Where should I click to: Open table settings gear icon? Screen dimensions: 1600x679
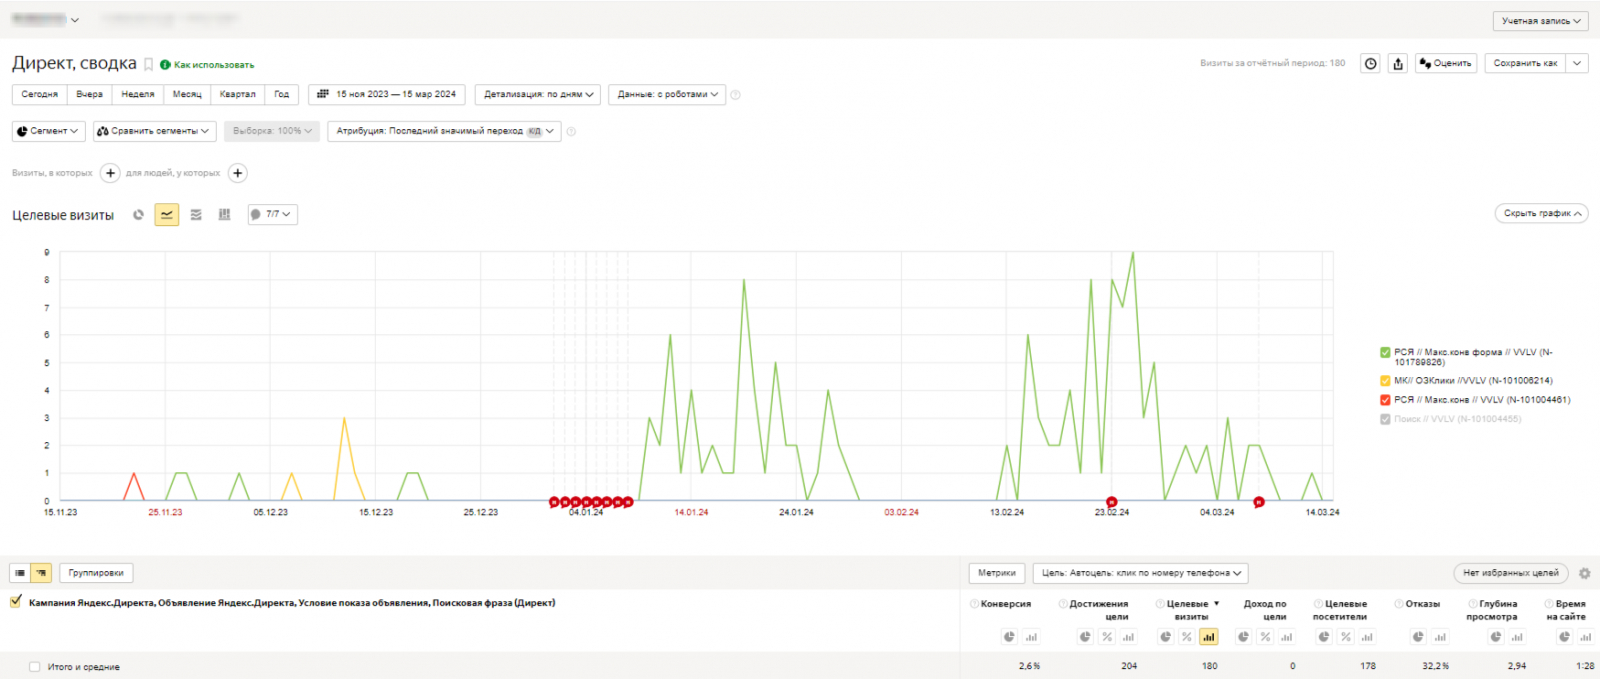[x=1584, y=573]
